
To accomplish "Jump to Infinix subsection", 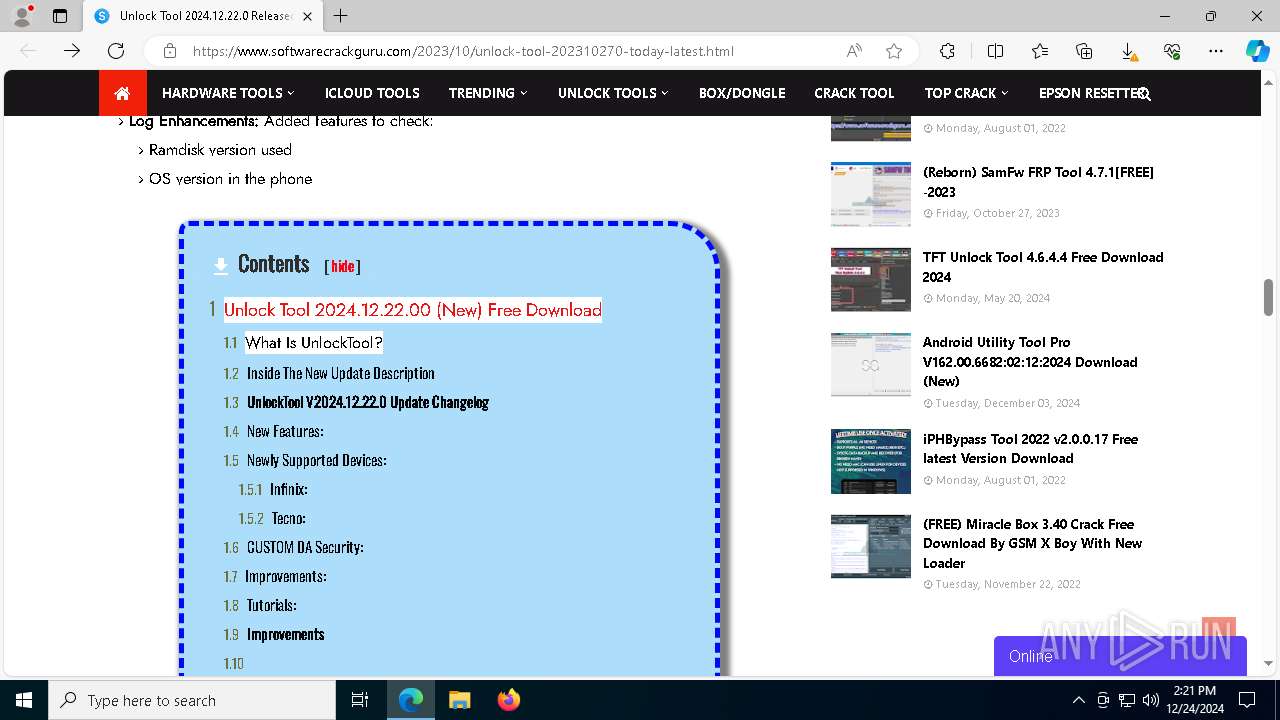I will tap(288, 489).
